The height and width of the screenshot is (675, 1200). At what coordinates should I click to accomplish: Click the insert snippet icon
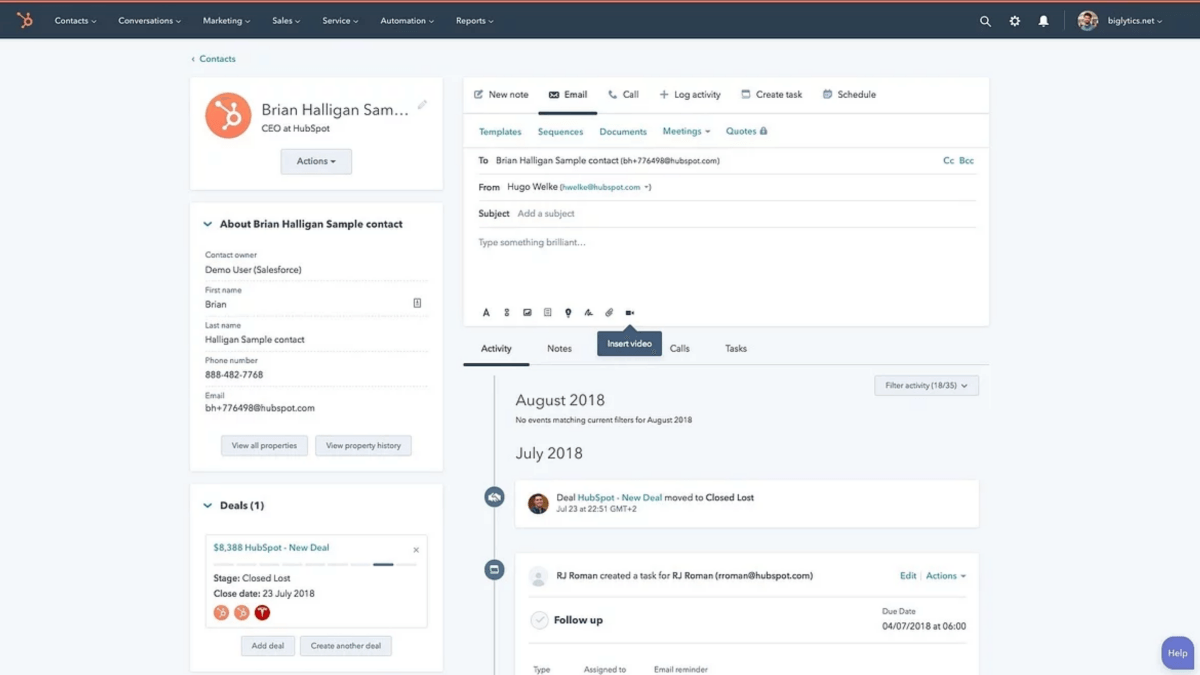click(547, 313)
